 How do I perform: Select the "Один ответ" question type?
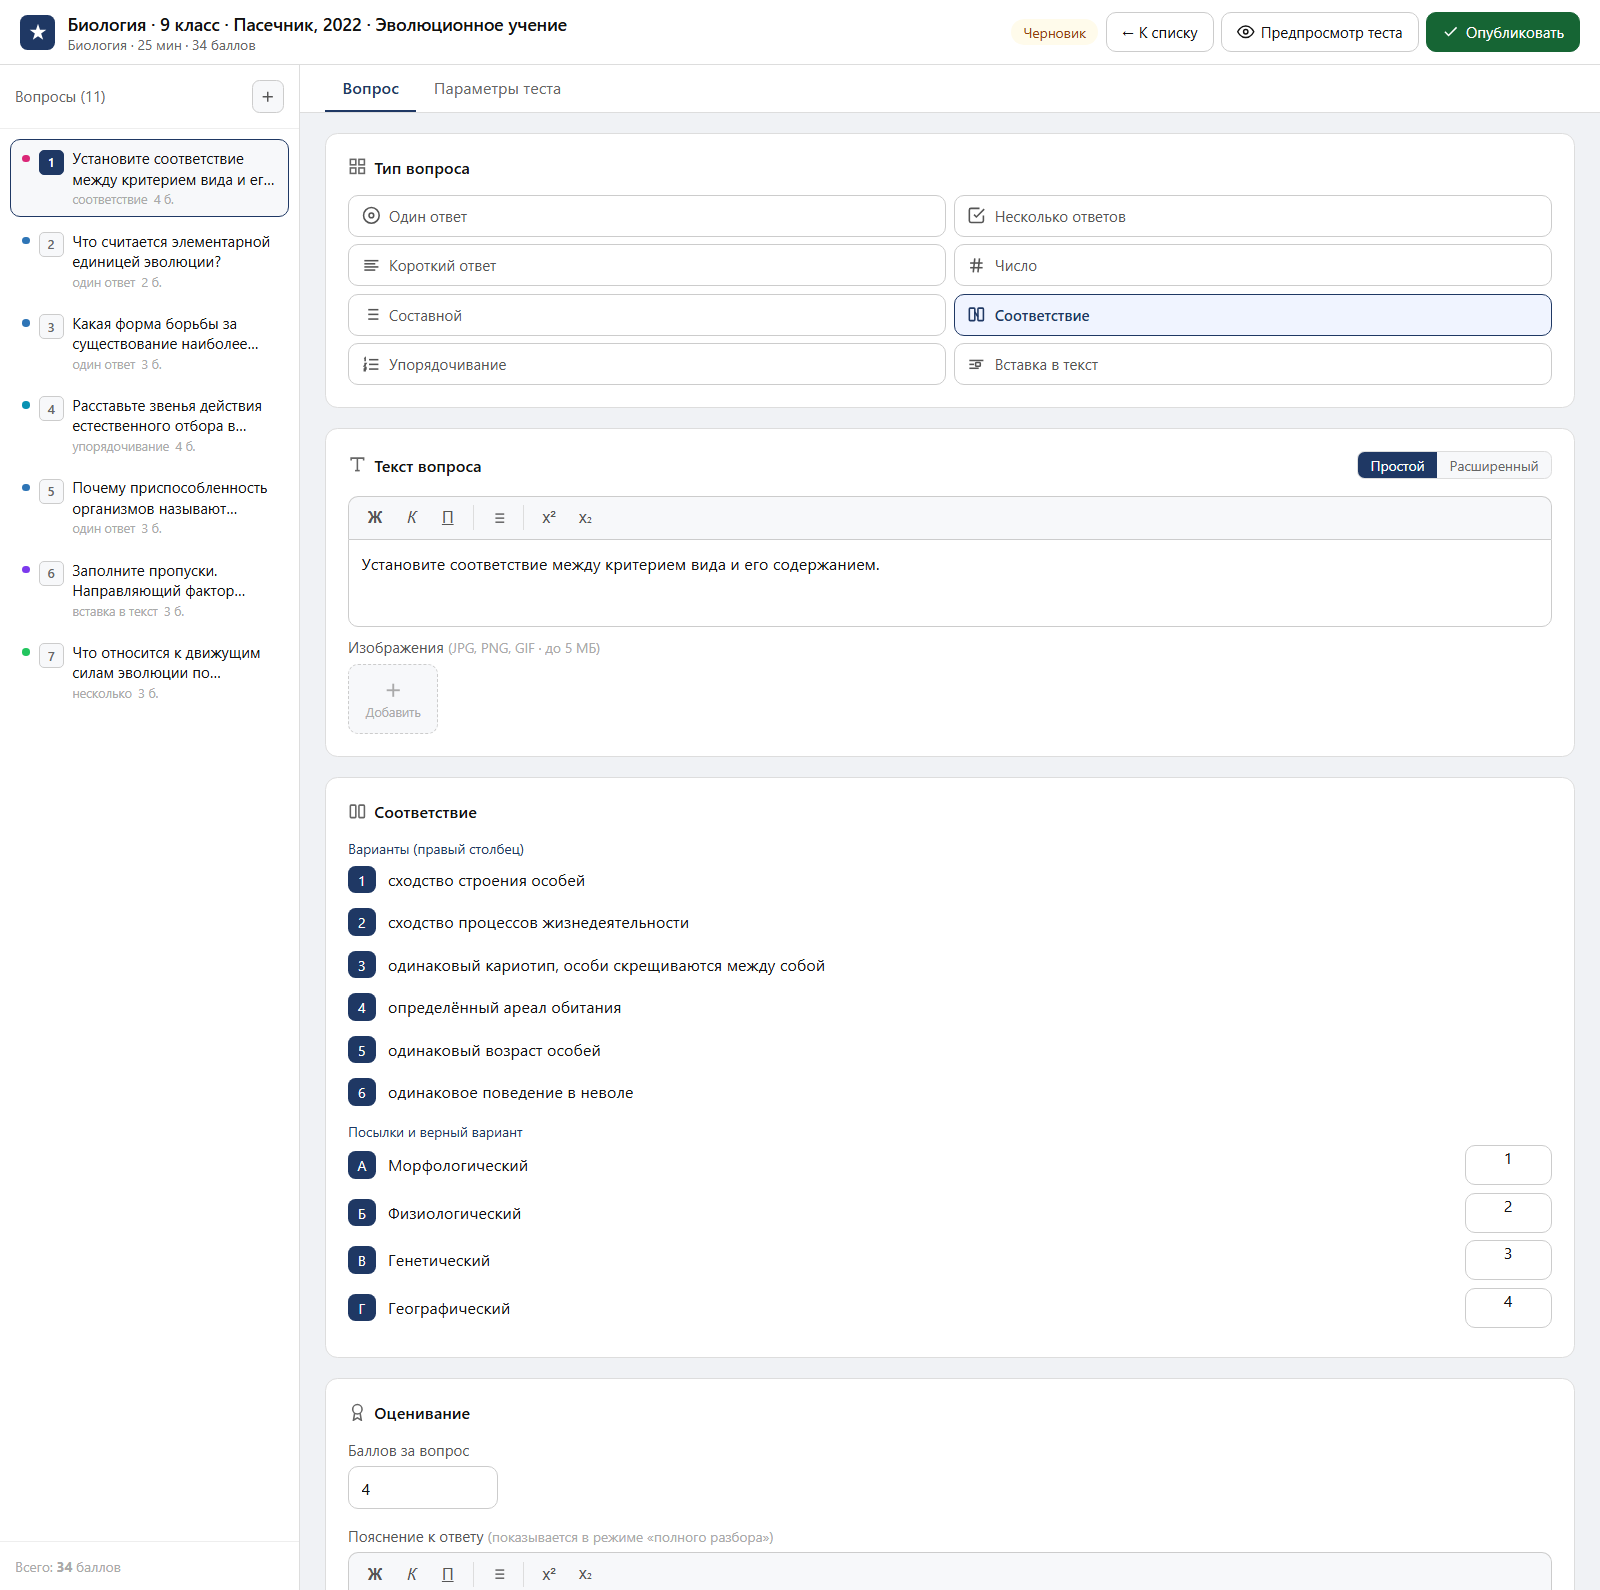point(646,216)
